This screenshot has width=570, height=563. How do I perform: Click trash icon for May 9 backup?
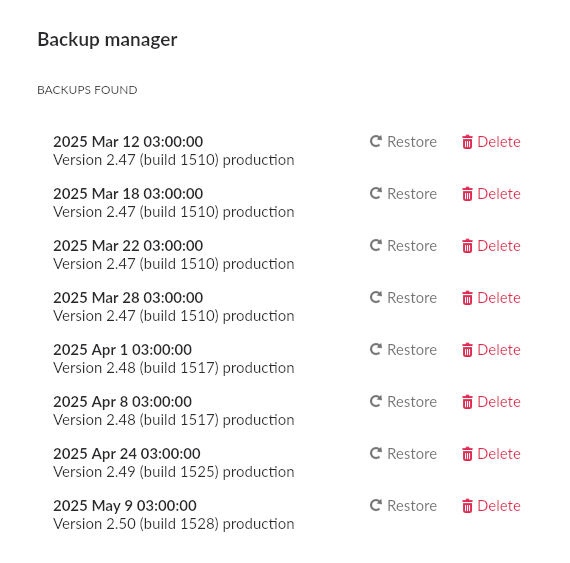click(467, 506)
